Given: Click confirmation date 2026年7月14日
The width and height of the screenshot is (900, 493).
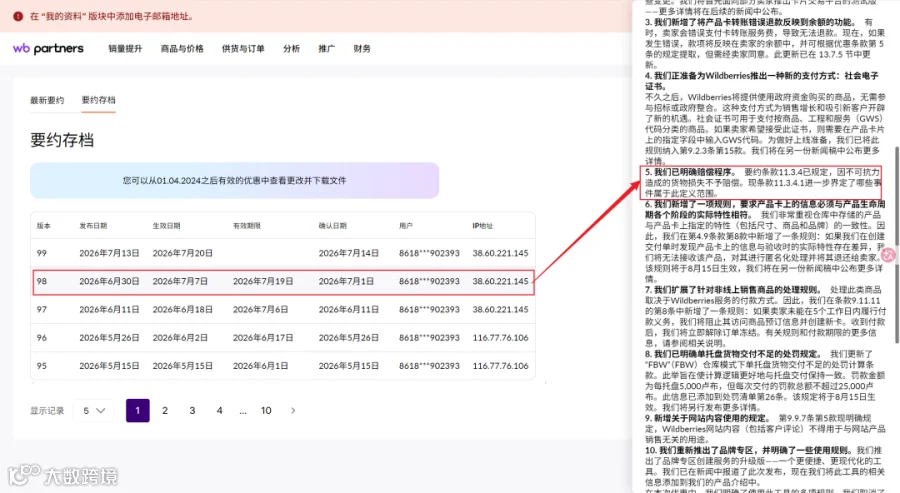Looking at the screenshot, I should pos(349,253).
